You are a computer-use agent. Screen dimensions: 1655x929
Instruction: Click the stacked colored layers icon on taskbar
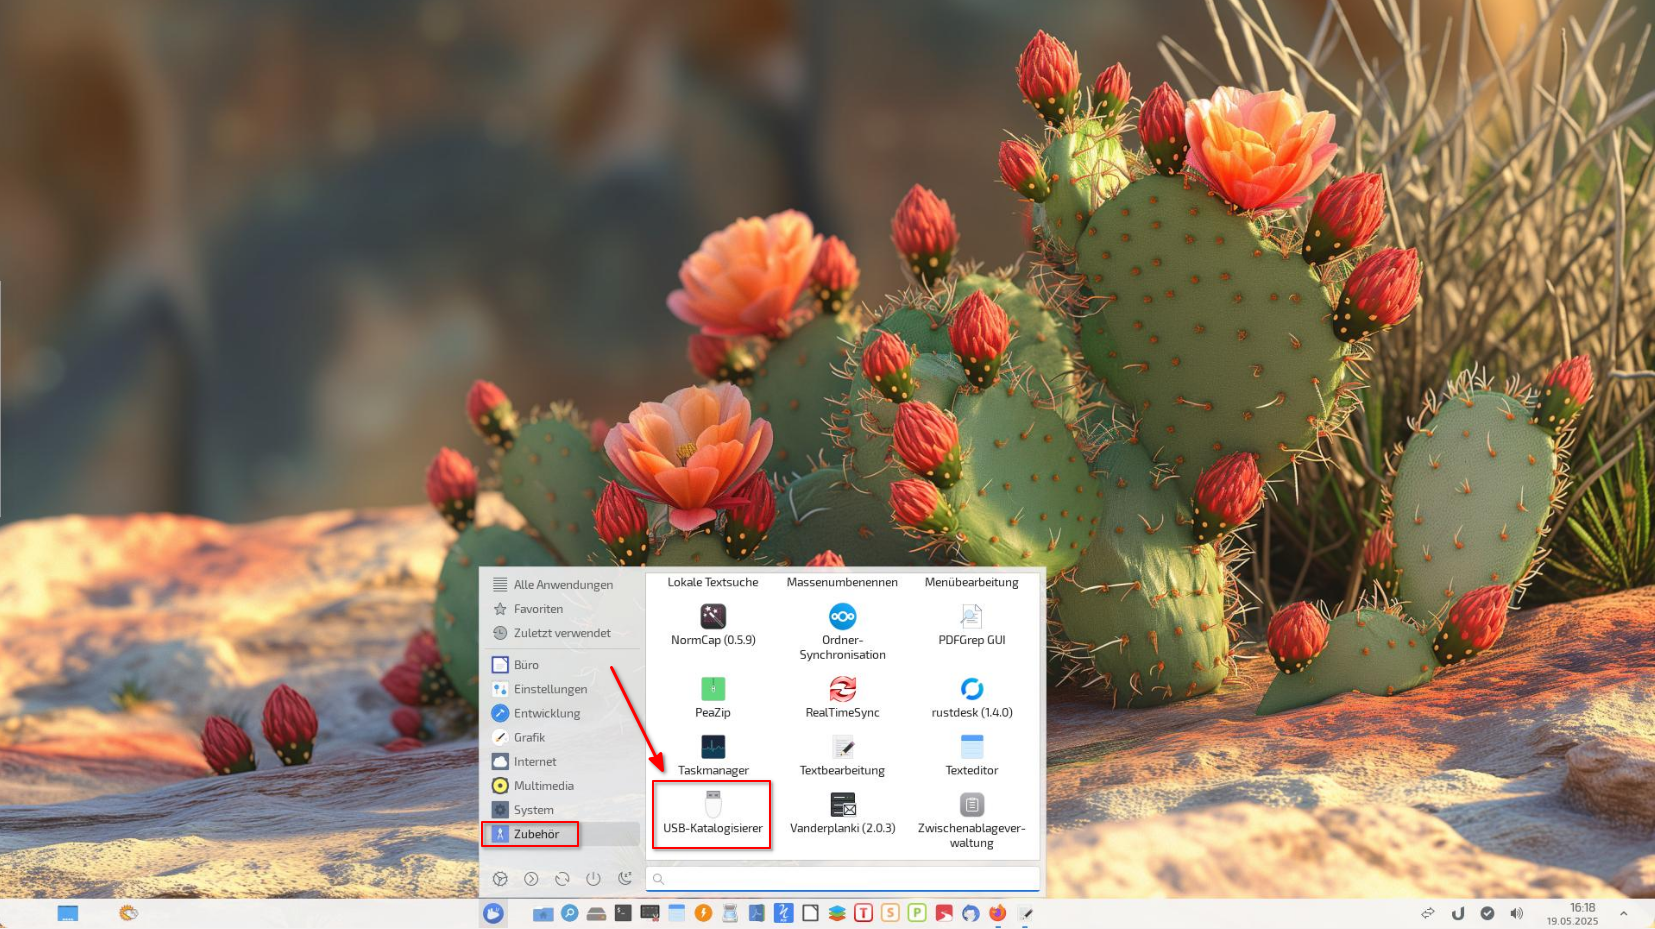[x=837, y=913]
